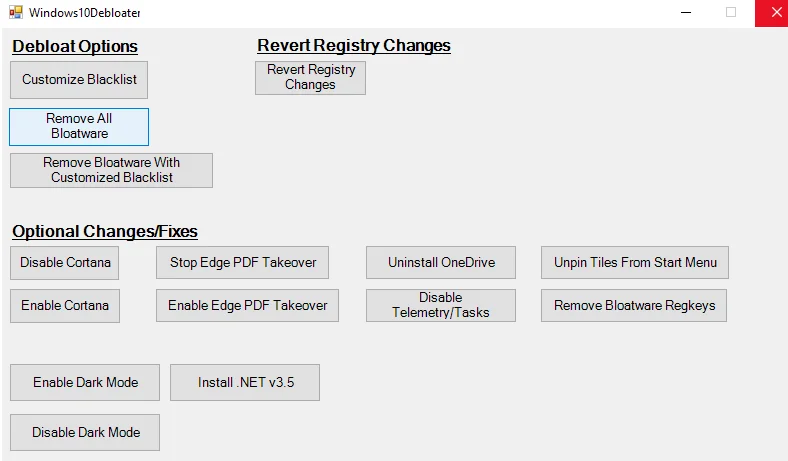The image size is (788, 461).
Task: Disable Telemetry/Tasks
Action: pos(441,305)
